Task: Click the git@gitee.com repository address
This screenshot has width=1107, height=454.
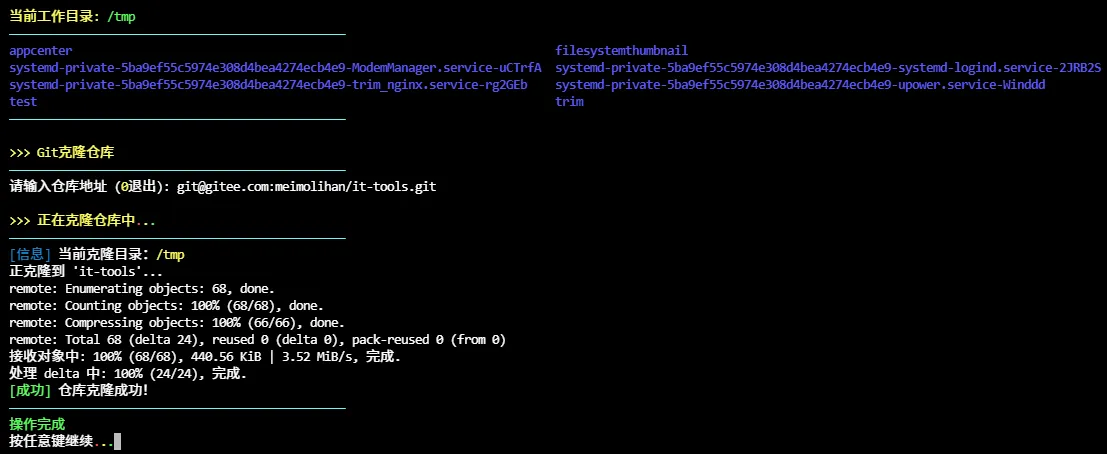Action: (x=306, y=187)
